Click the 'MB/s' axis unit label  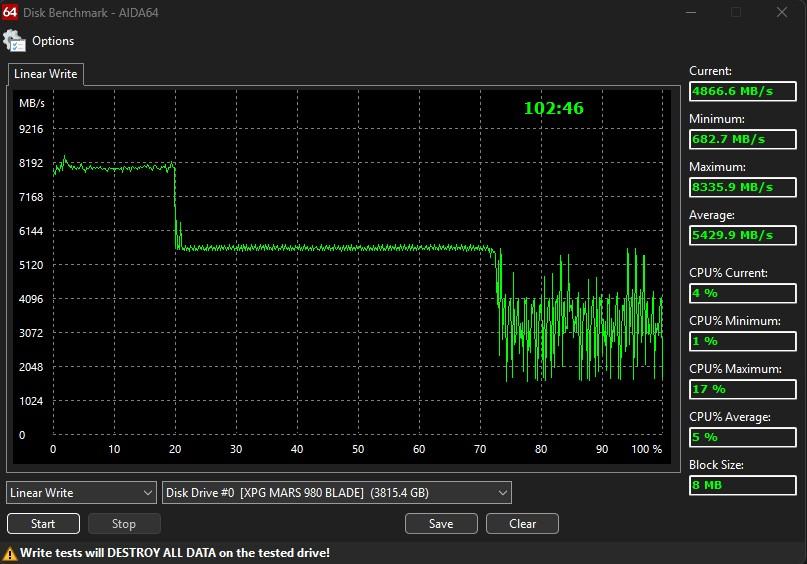pos(32,103)
